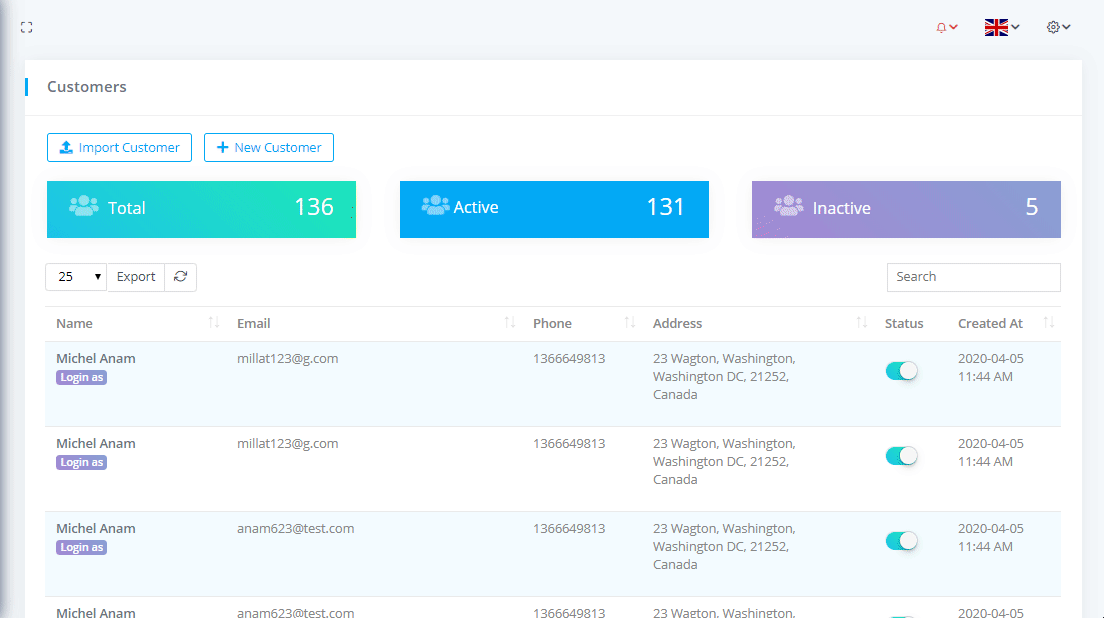Sort by Address column arrows icon
Screen dimensions: 1104x618
tap(861, 323)
